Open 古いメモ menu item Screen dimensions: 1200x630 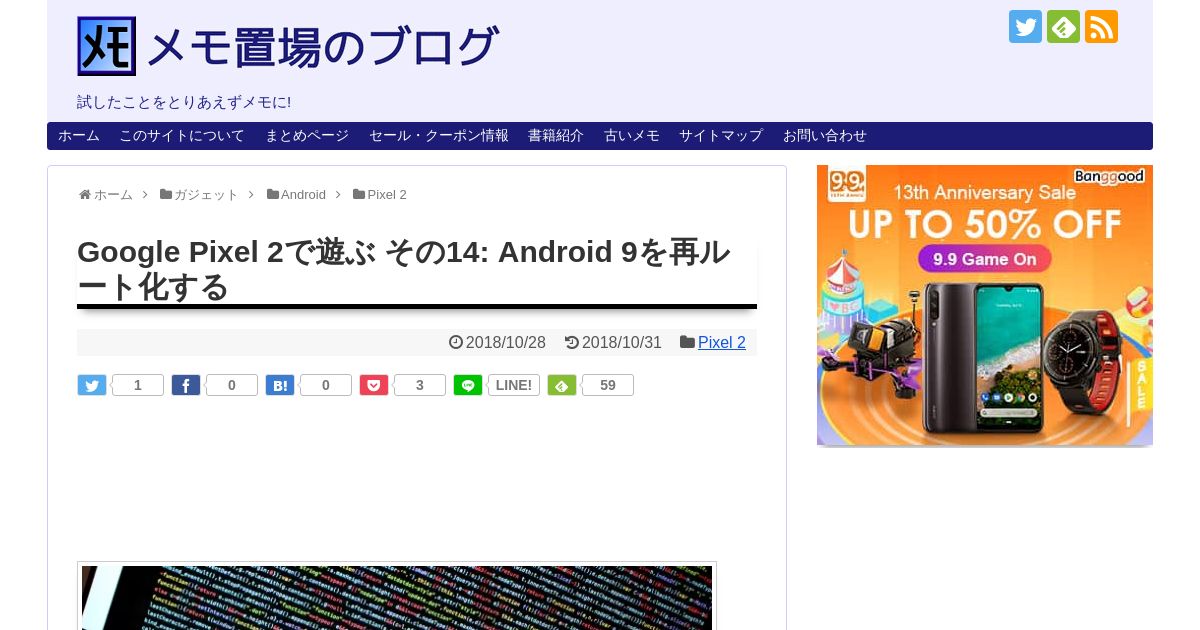[x=632, y=136]
